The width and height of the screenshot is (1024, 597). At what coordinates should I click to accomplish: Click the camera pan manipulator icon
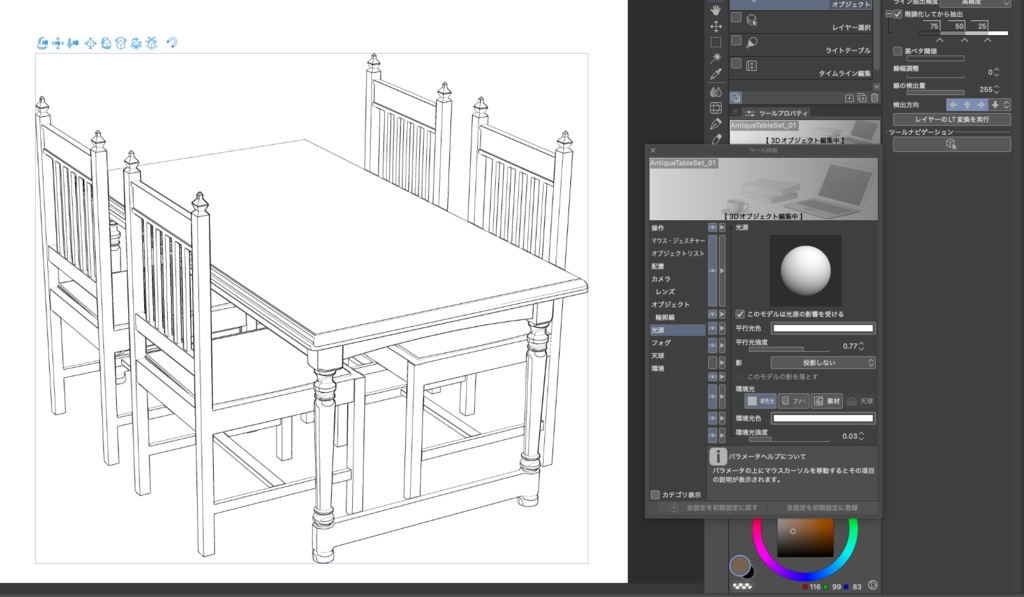pos(57,43)
